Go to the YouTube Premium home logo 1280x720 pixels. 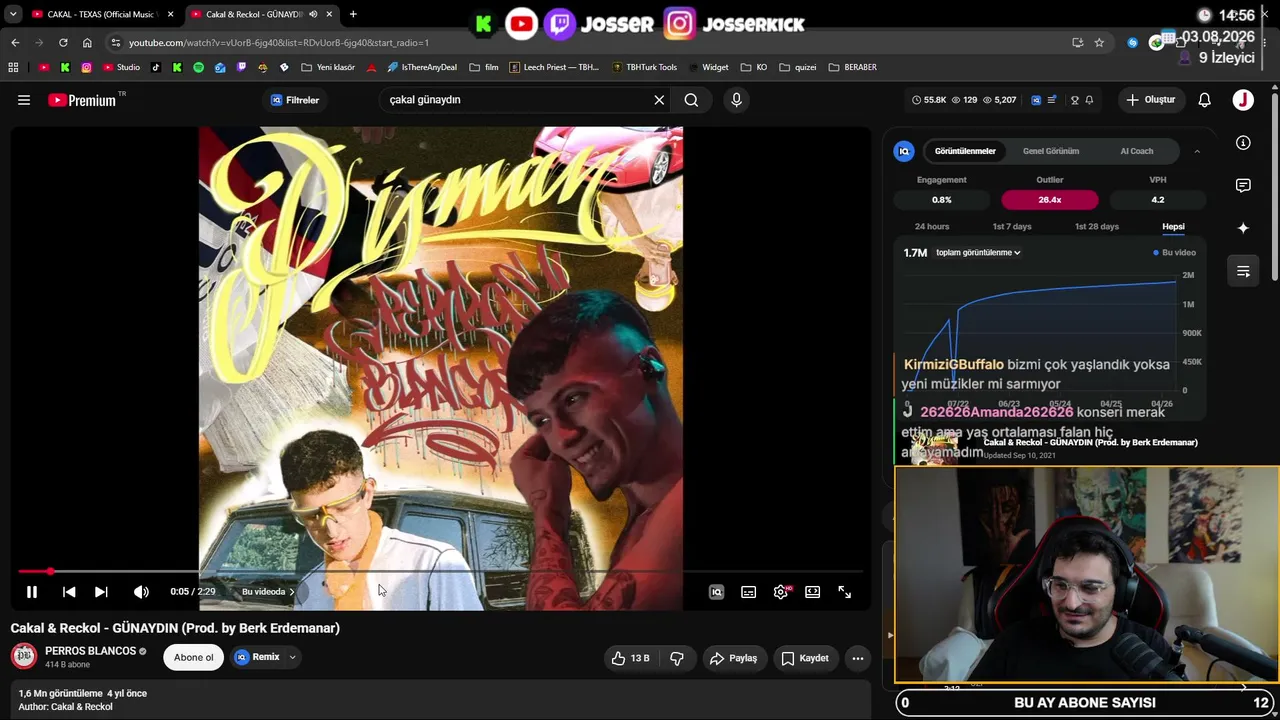[82, 100]
